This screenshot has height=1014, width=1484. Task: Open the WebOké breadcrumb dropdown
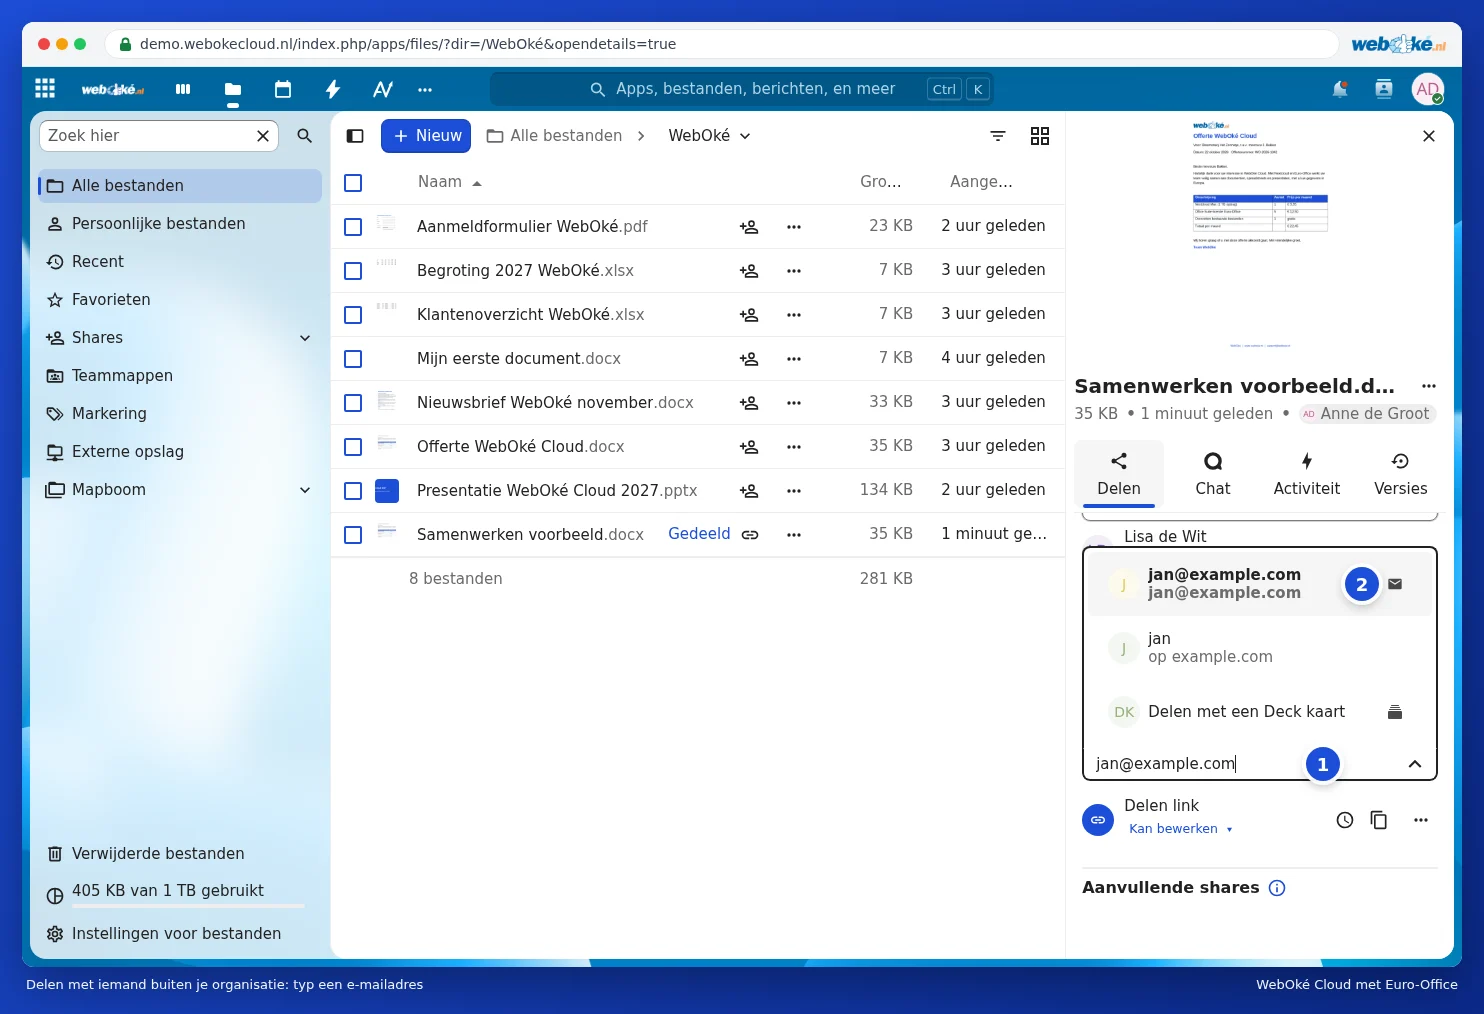point(709,136)
